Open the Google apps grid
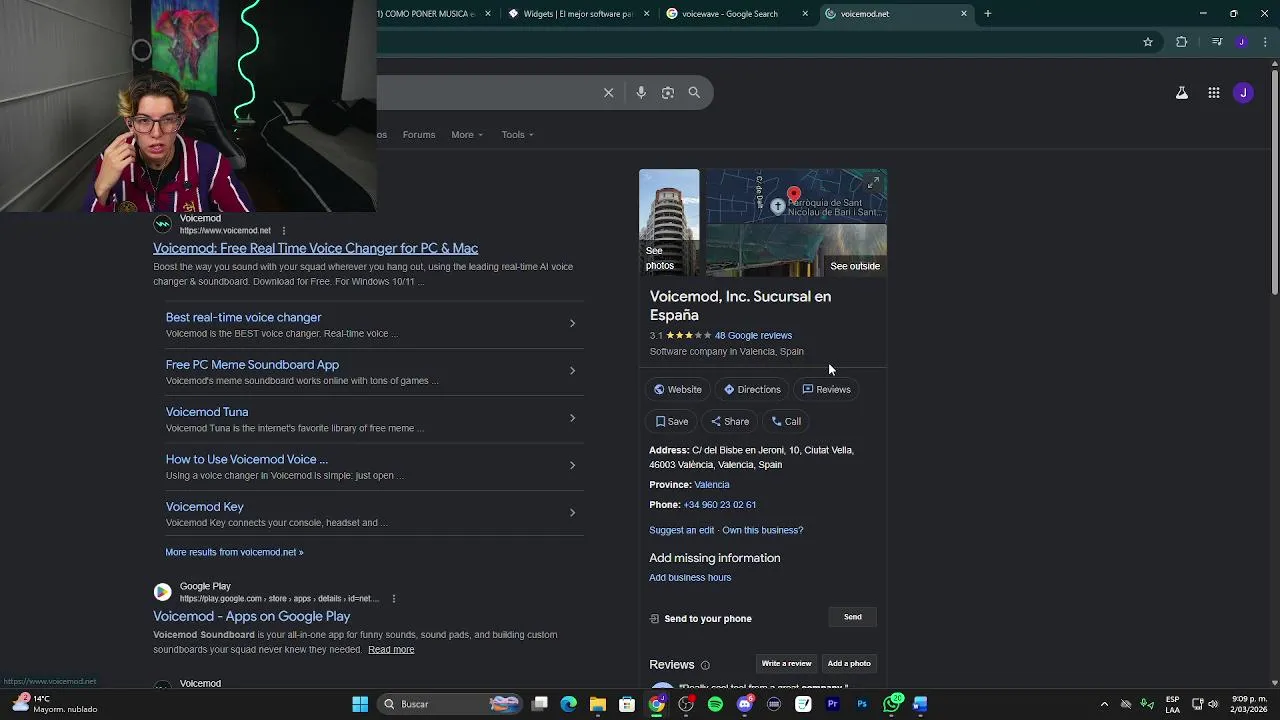 tap(1213, 93)
